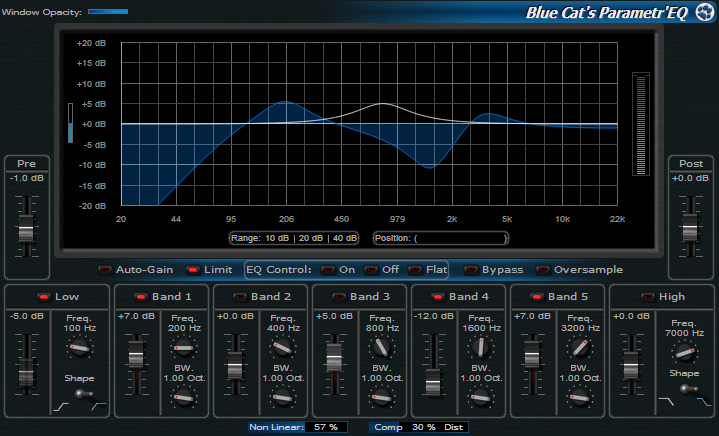Select the 20 dB range
719x436 pixels.
[311, 238]
